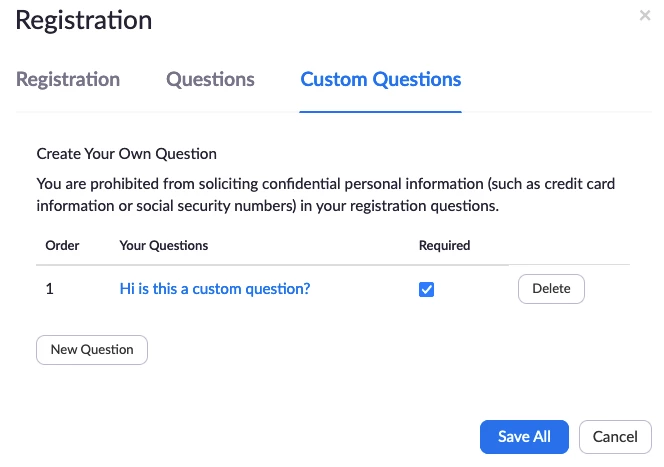
Task: Switch to the Registration tab
Action: point(68,80)
